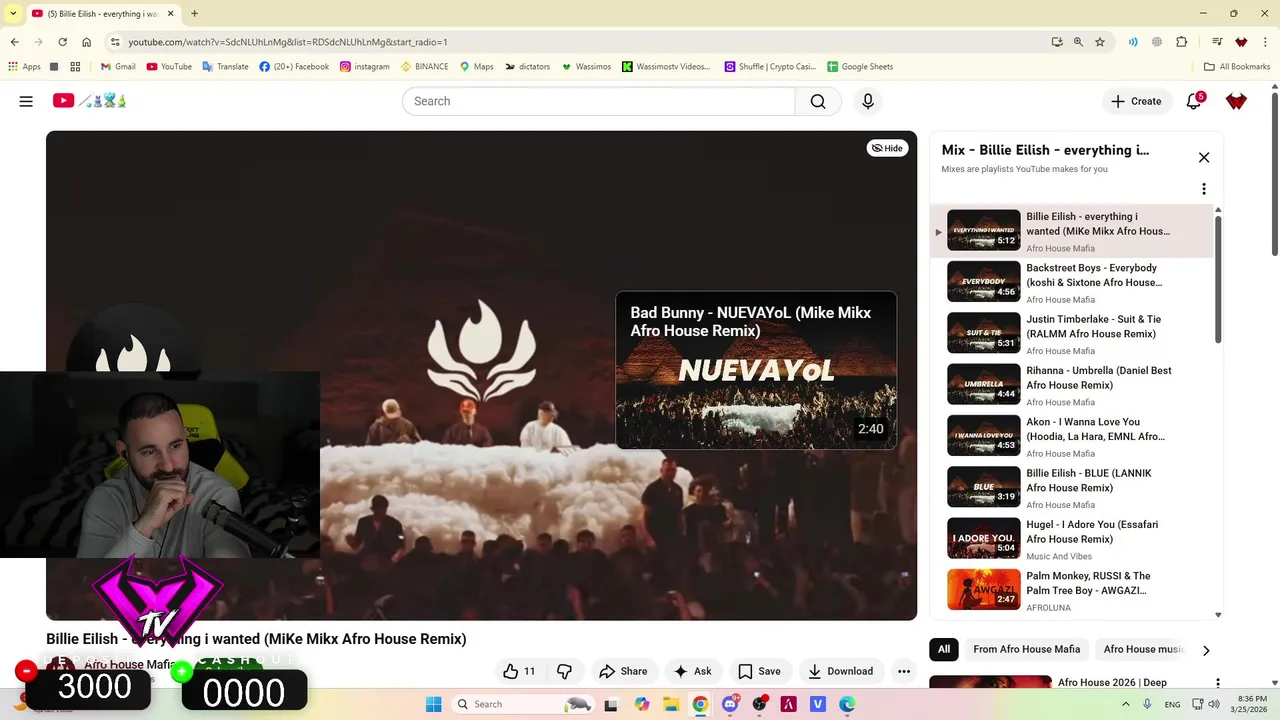Open Google Sheets bookmark
Viewport: 1280px width, 720px height.
pyautogui.click(x=860, y=67)
